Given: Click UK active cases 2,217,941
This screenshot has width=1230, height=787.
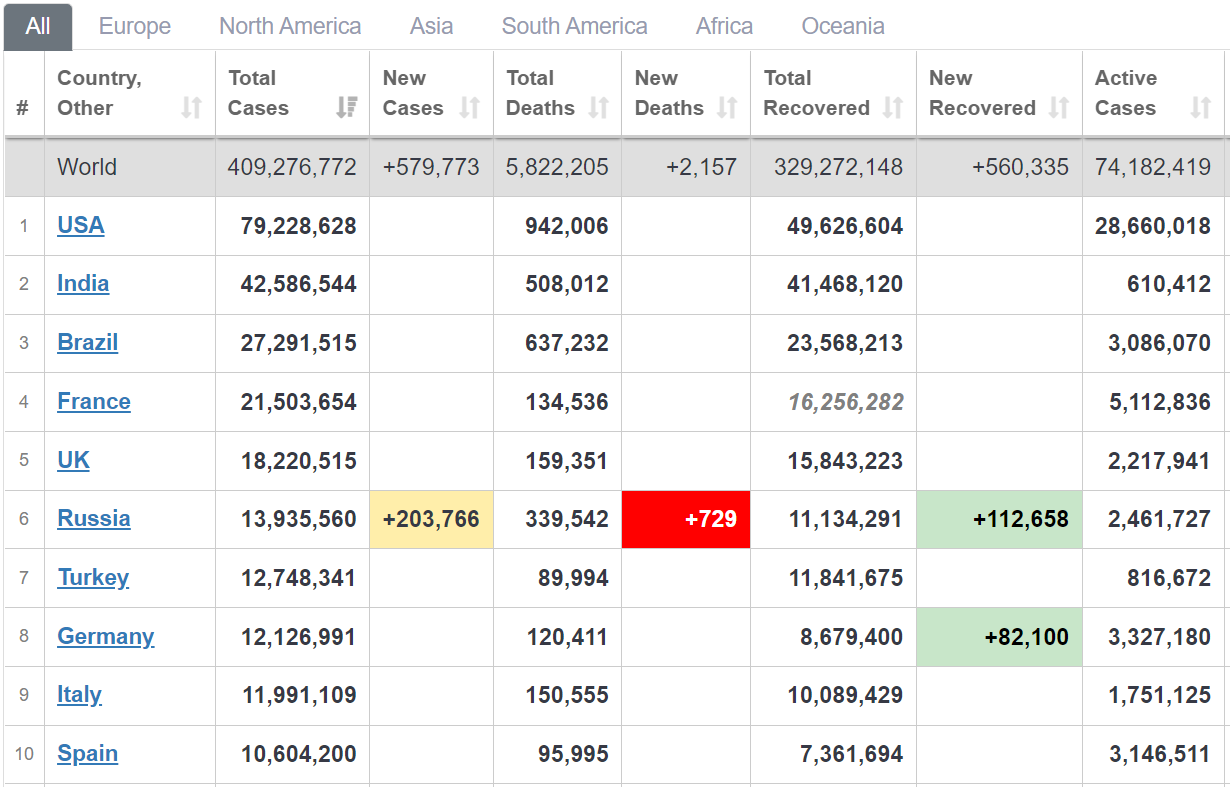Looking at the screenshot, I should (x=1160, y=461).
